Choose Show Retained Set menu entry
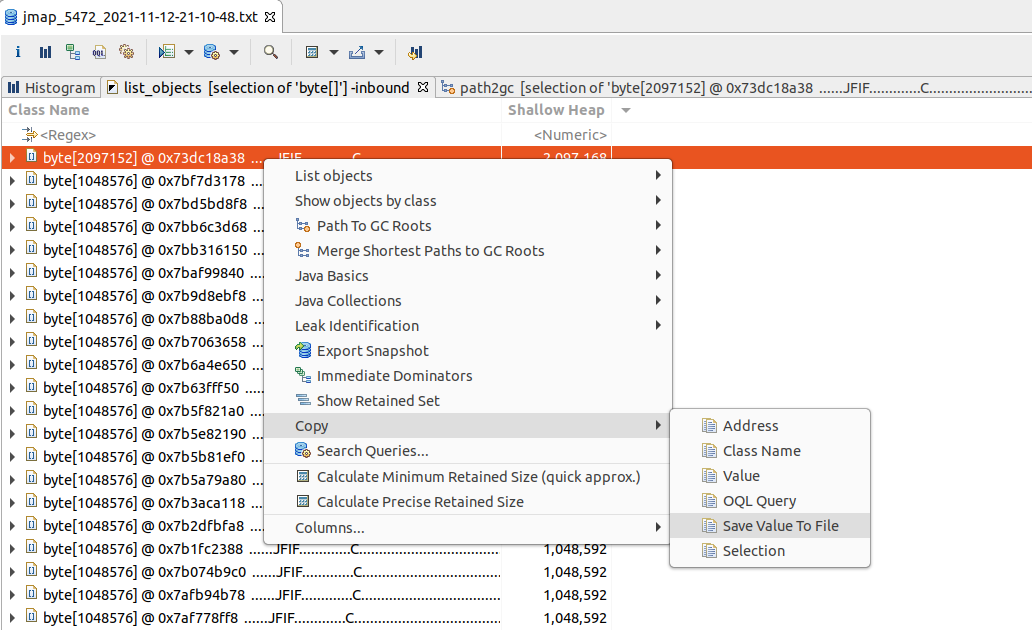This screenshot has width=1032, height=630. (468, 401)
